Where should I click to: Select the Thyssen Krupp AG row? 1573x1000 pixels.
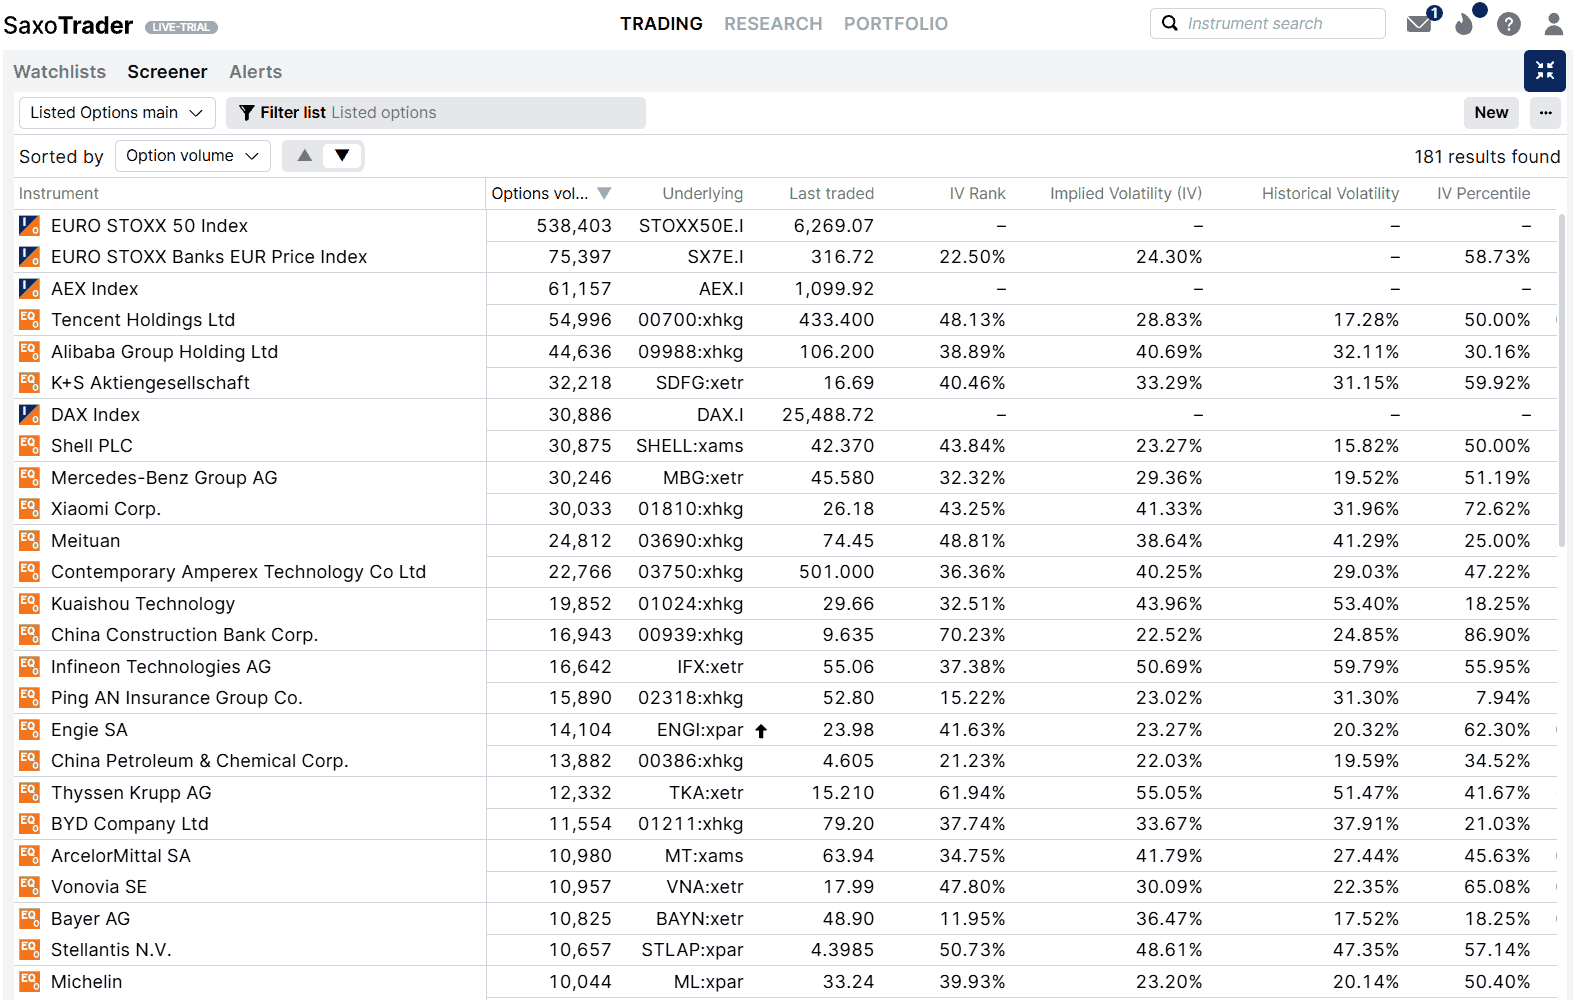click(x=786, y=793)
